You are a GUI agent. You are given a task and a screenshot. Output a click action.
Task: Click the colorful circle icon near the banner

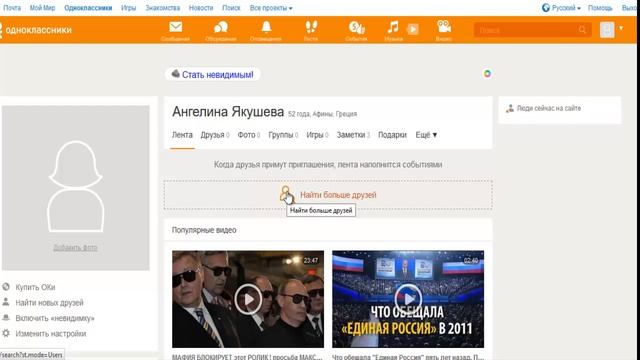point(487,74)
